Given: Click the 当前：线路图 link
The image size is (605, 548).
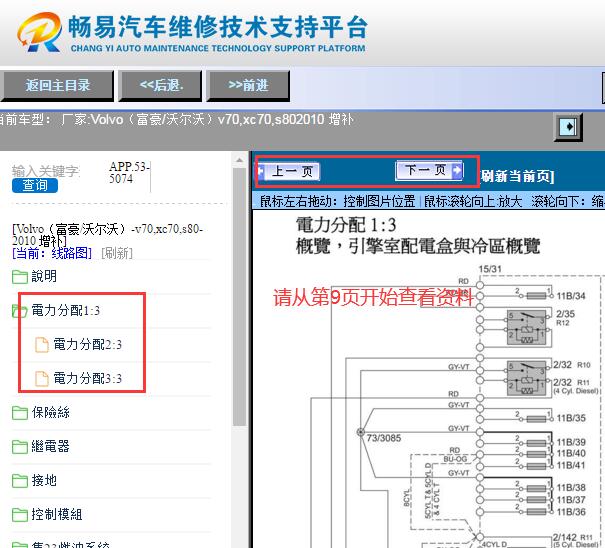Looking at the screenshot, I should pyautogui.click(x=52, y=254).
